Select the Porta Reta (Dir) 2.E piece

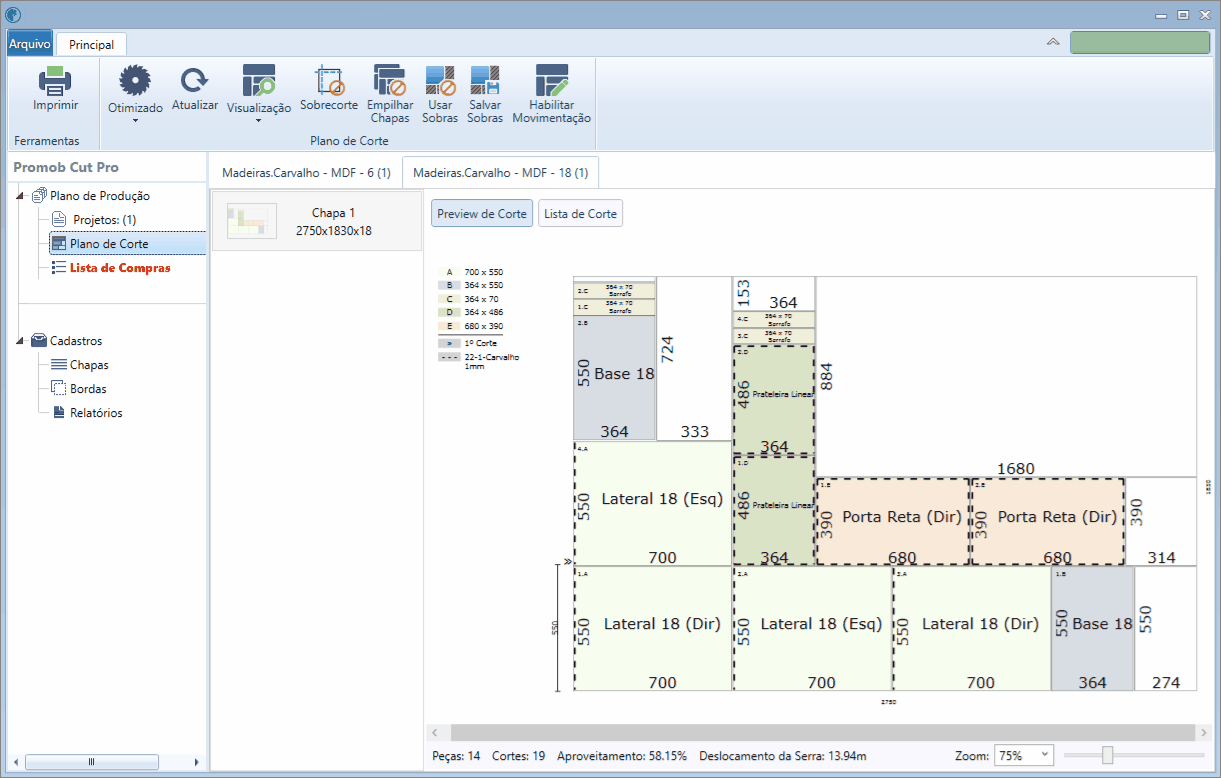coord(1048,521)
